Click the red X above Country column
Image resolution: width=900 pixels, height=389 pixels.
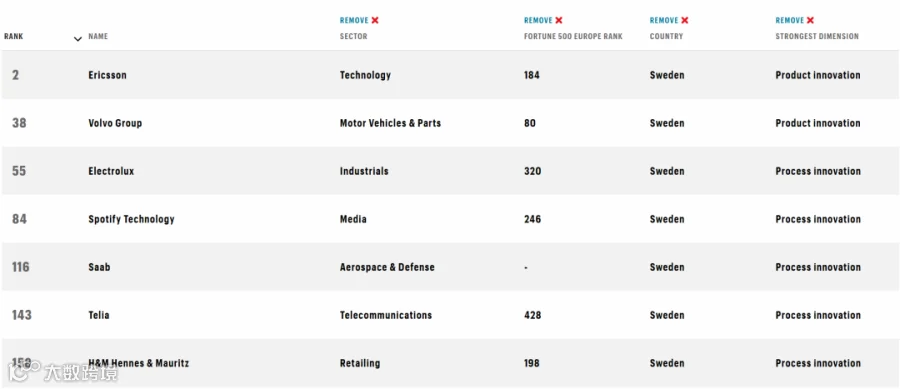685,21
